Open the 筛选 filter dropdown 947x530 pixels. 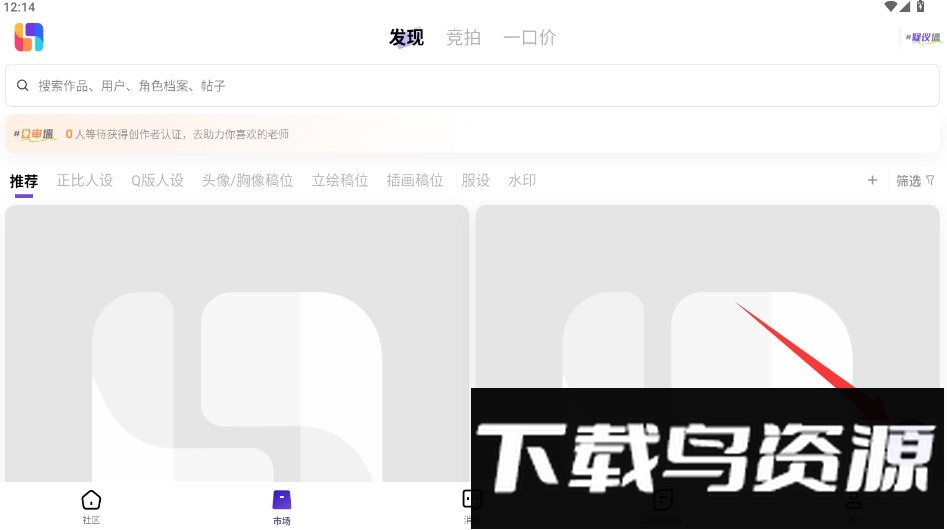pyautogui.click(x=915, y=181)
